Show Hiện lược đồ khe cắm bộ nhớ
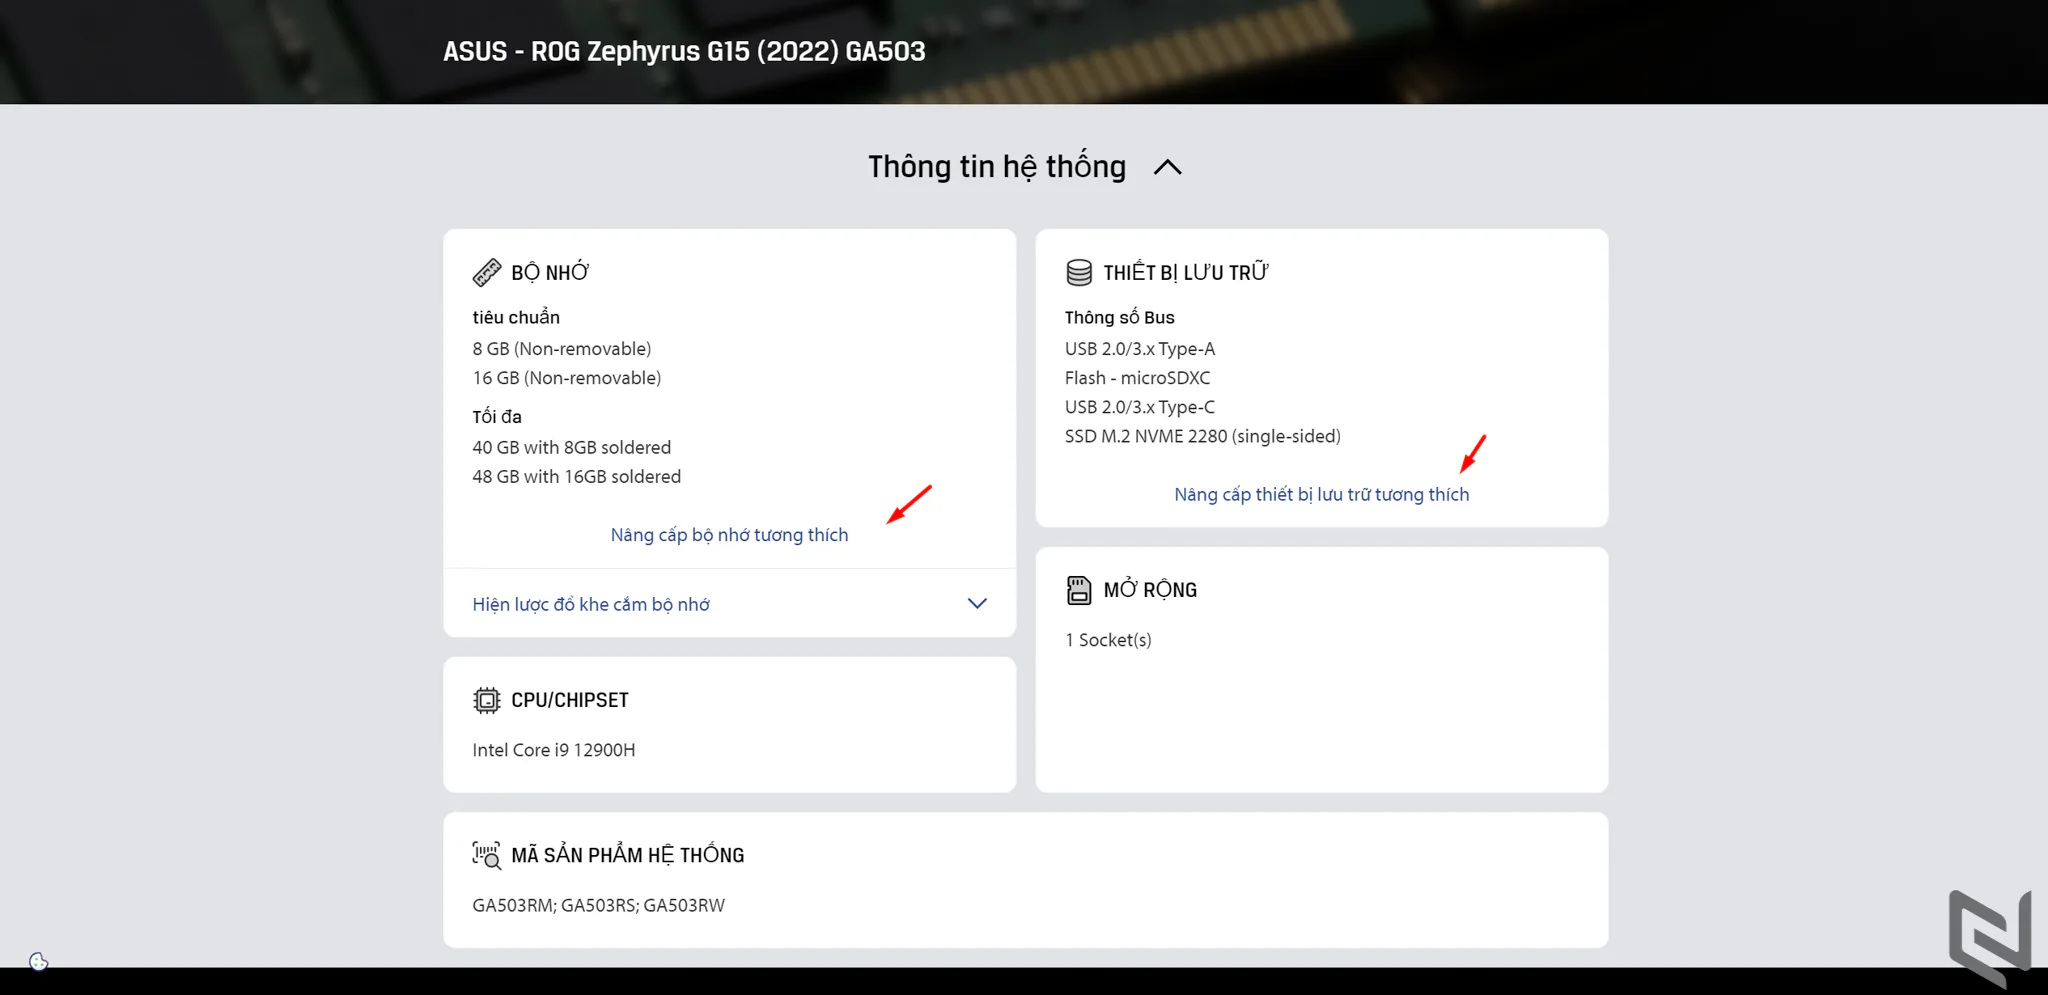Screen dimensions: 2048x995 (591, 604)
